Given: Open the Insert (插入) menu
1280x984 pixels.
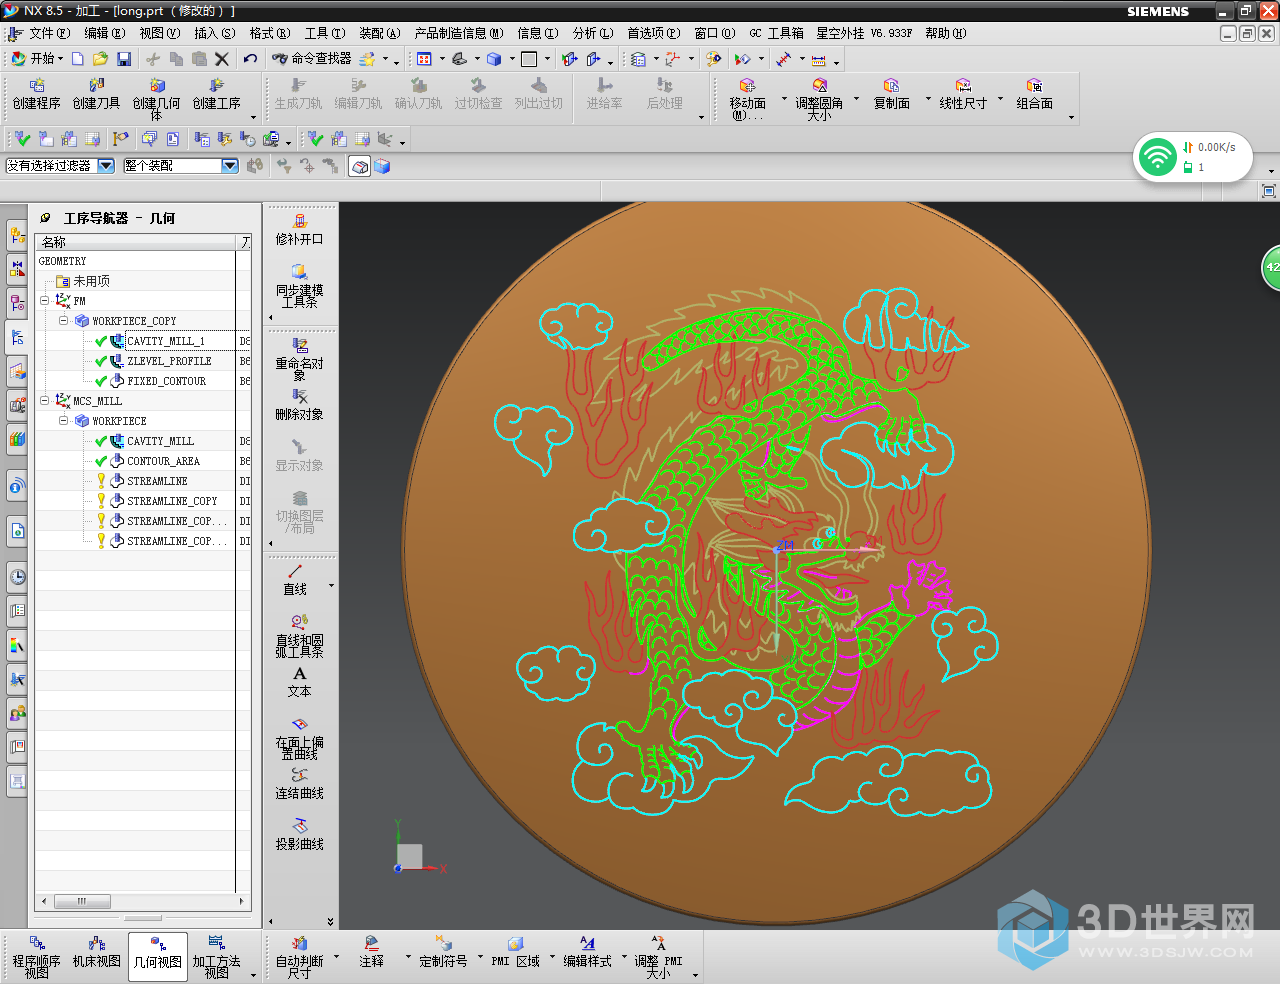Looking at the screenshot, I should click(214, 33).
